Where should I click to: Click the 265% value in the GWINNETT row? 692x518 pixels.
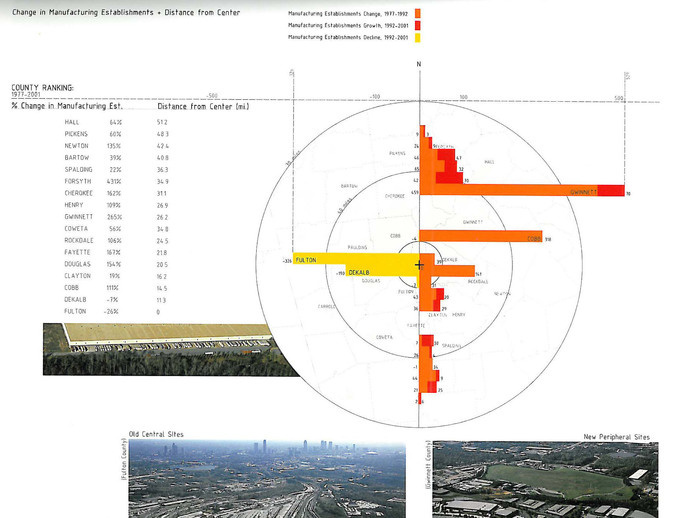pos(114,217)
